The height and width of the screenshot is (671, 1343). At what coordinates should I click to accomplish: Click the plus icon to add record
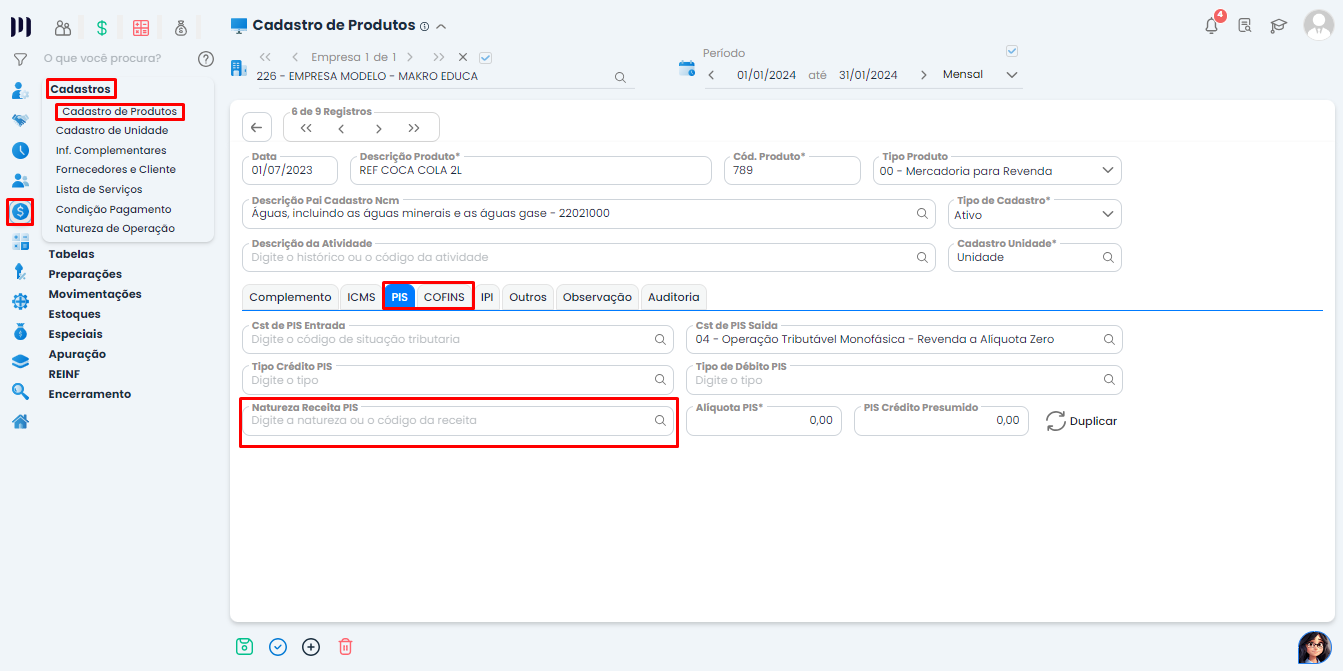point(311,646)
